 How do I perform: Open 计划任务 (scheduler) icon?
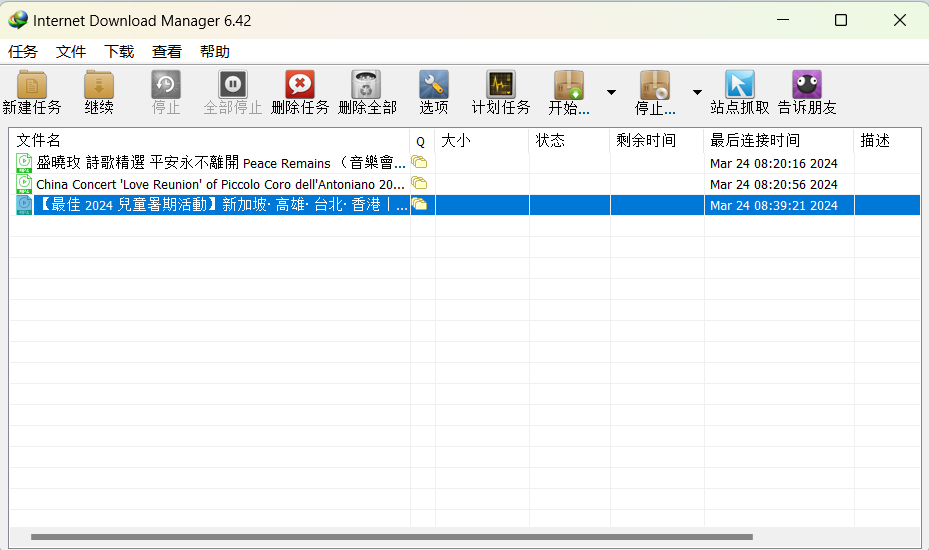(501, 85)
